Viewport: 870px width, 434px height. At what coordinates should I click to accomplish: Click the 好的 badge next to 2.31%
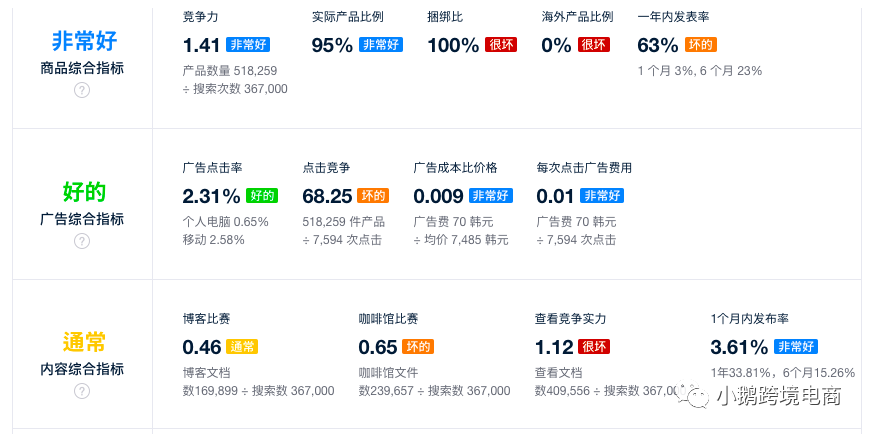coord(262,196)
